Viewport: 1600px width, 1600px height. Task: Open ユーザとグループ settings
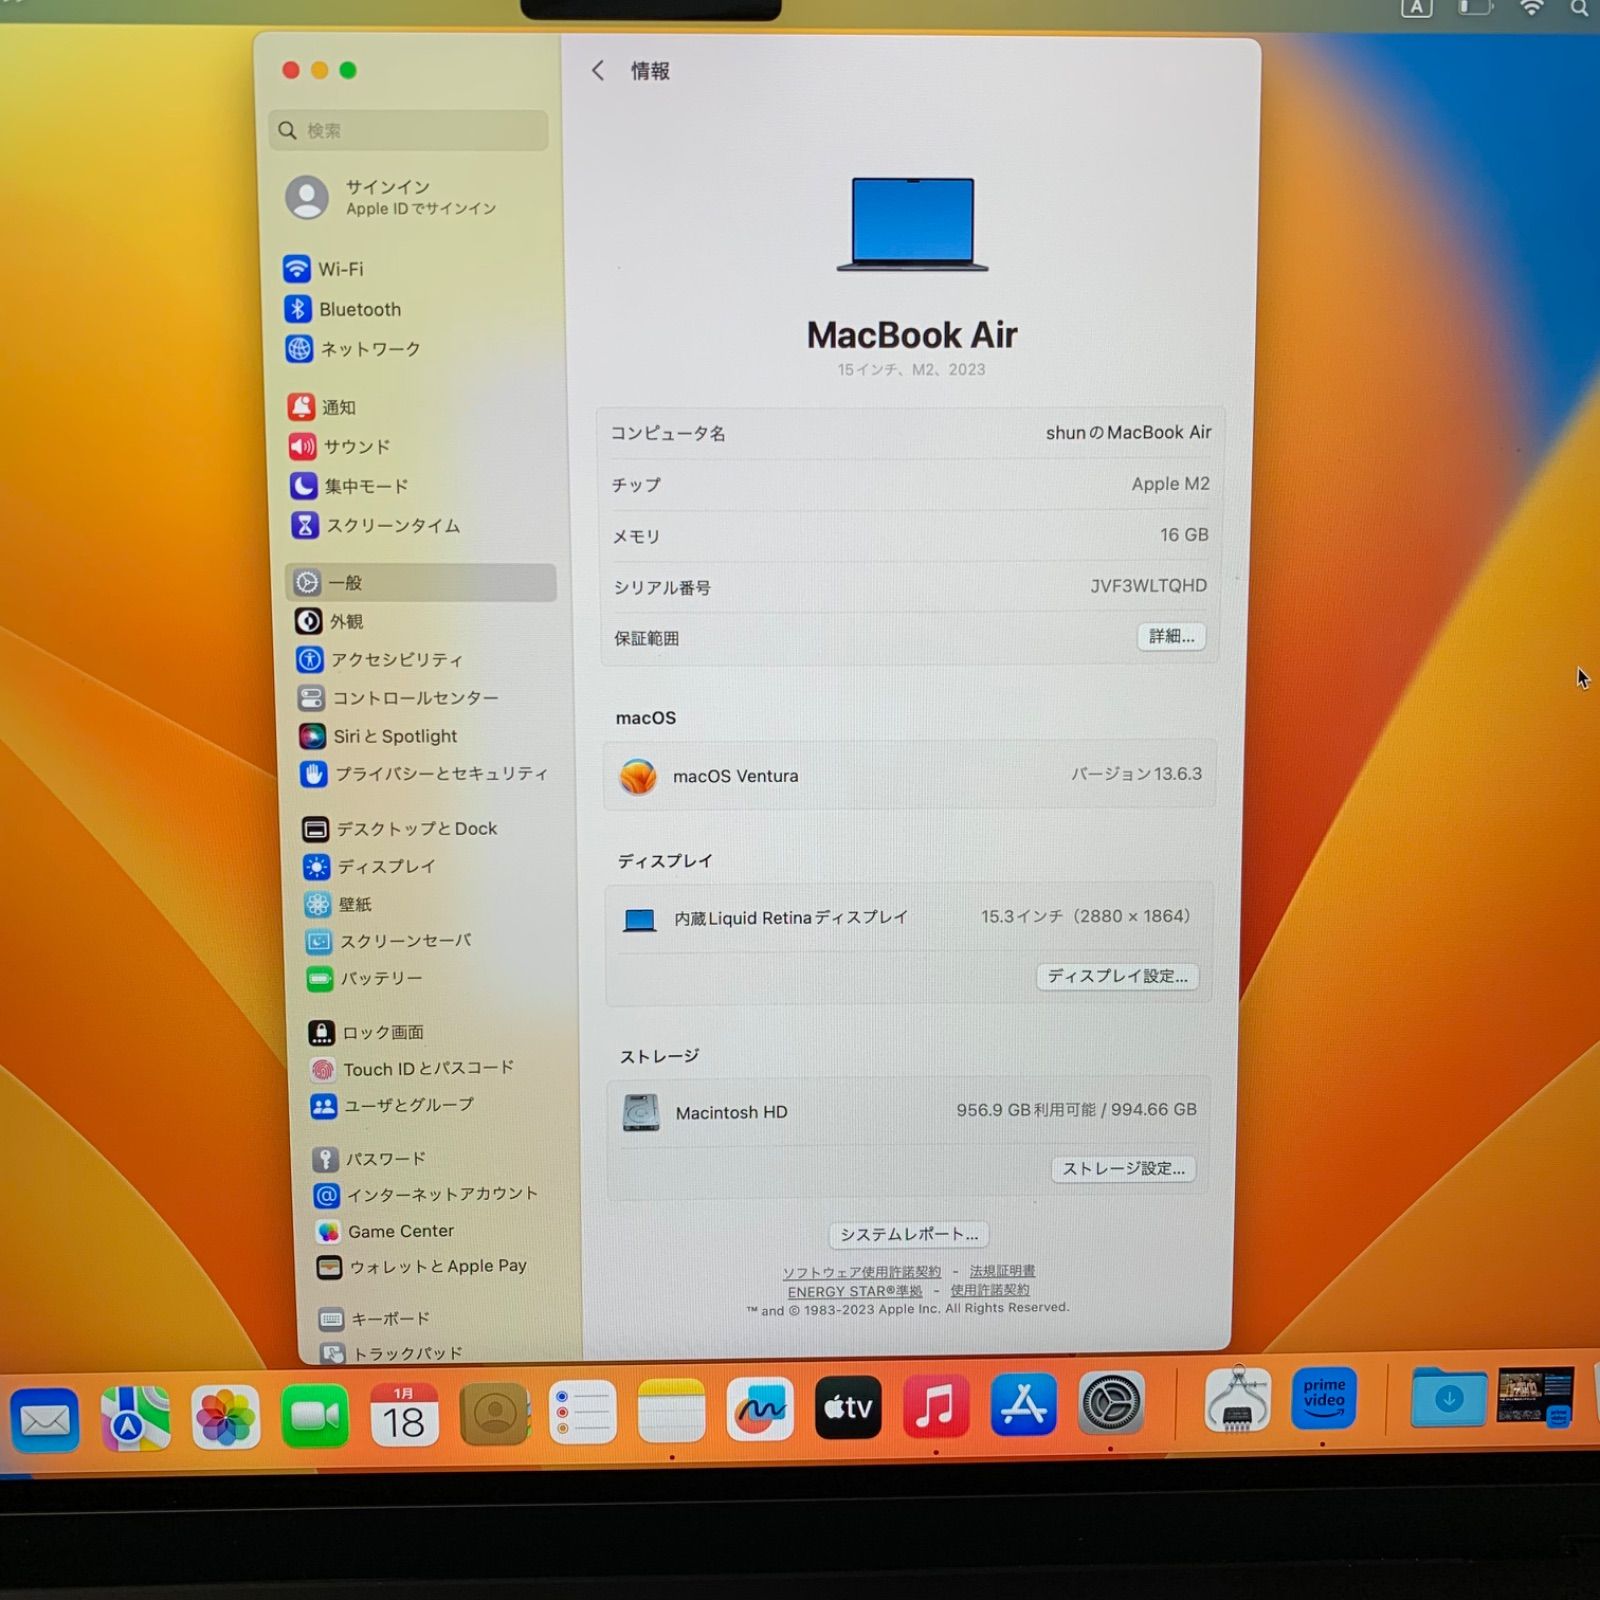tap(392, 1105)
